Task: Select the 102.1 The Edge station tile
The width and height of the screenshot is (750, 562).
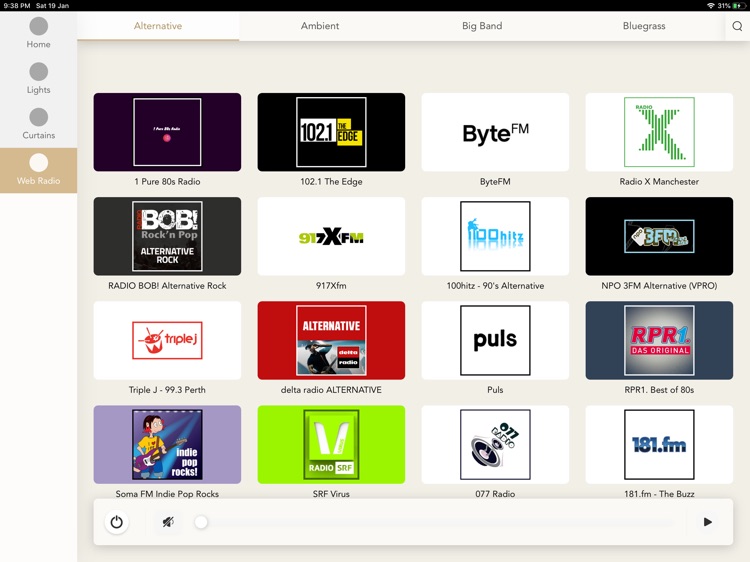Action: click(x=331, y=132)
